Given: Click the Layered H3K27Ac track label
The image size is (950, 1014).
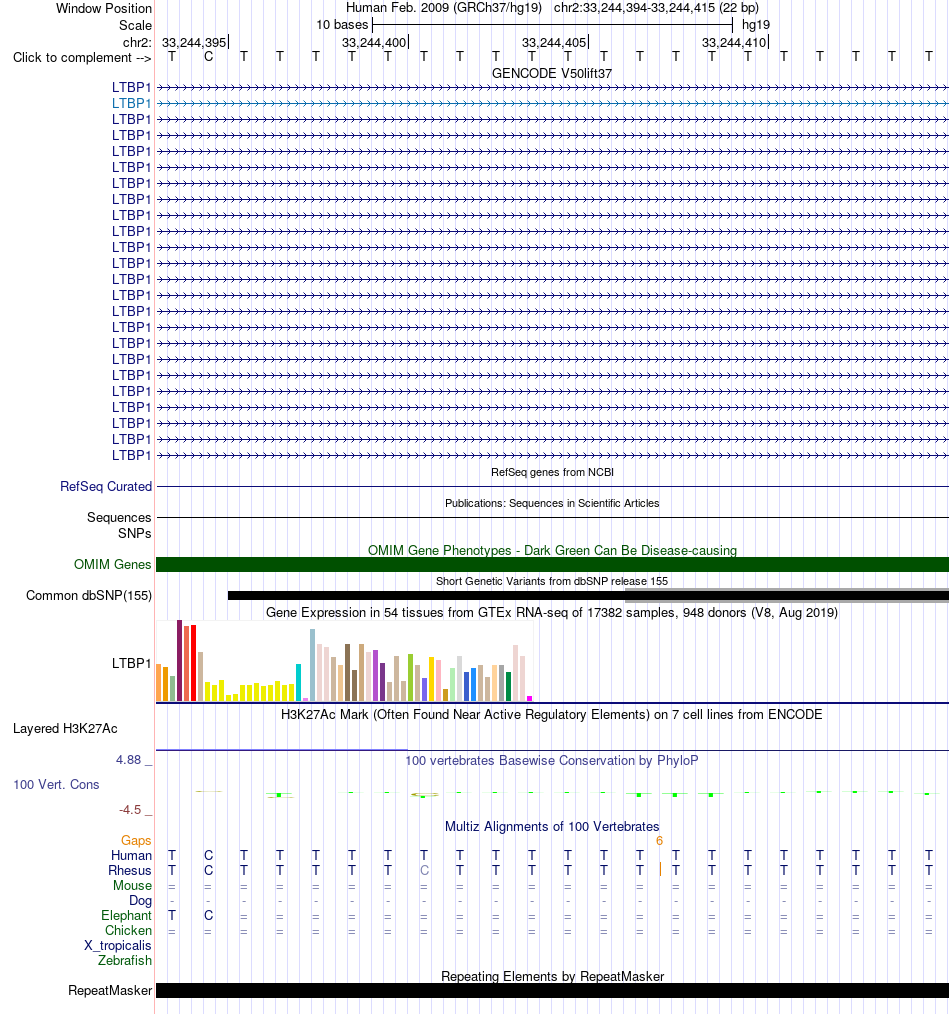Looking at the screenshot, I should tap(65, 729).
